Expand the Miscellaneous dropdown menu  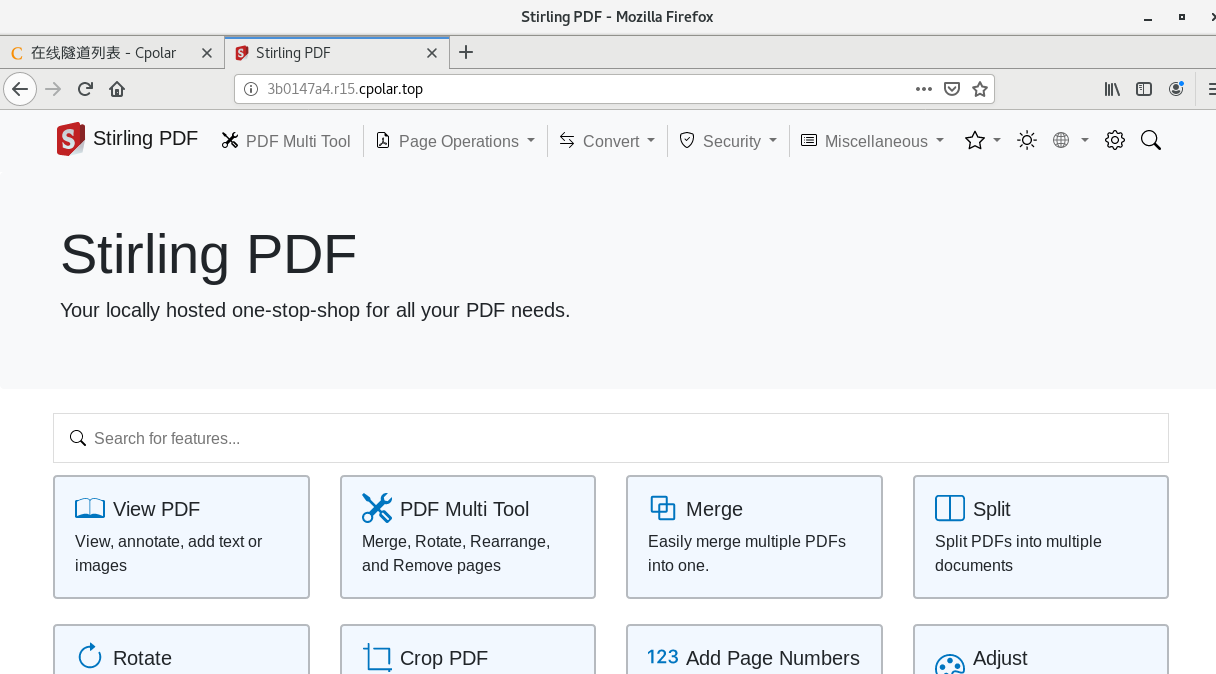(x=872, y=141)
